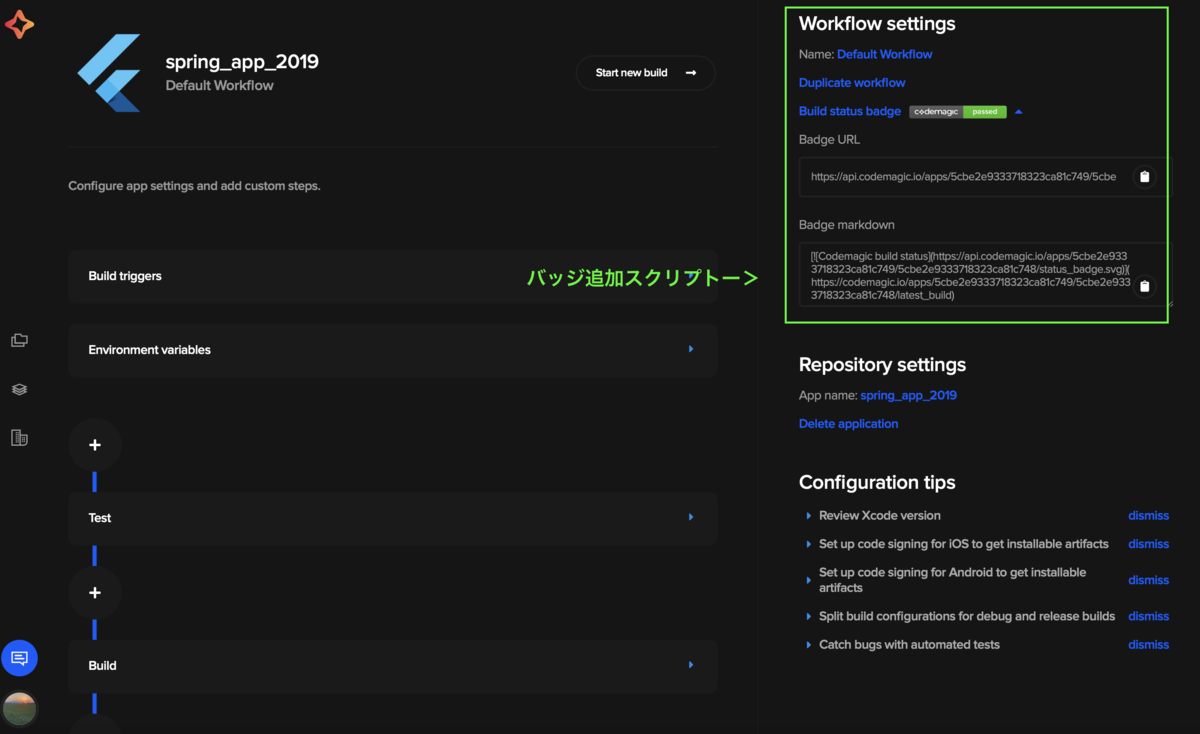Screen dimensions: 1200x734
Task: Select the Builds icon in the sidebar
Action: point(19,389)
